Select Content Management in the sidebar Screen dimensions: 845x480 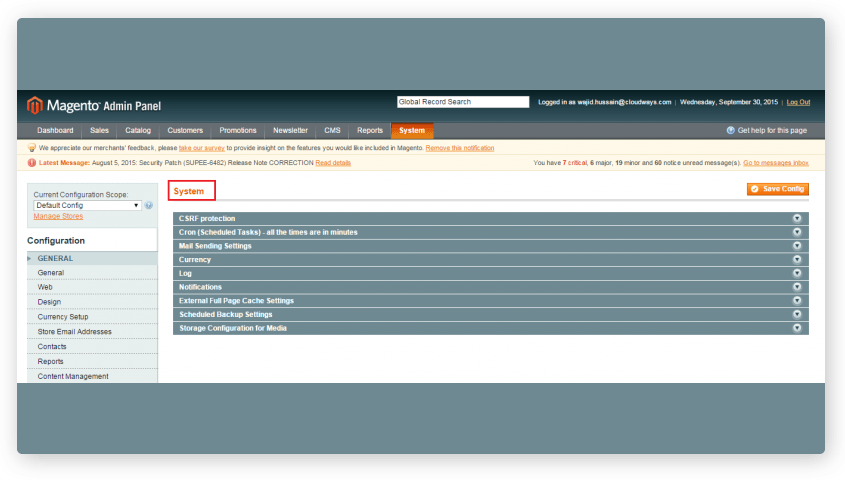tap(73, 376)
